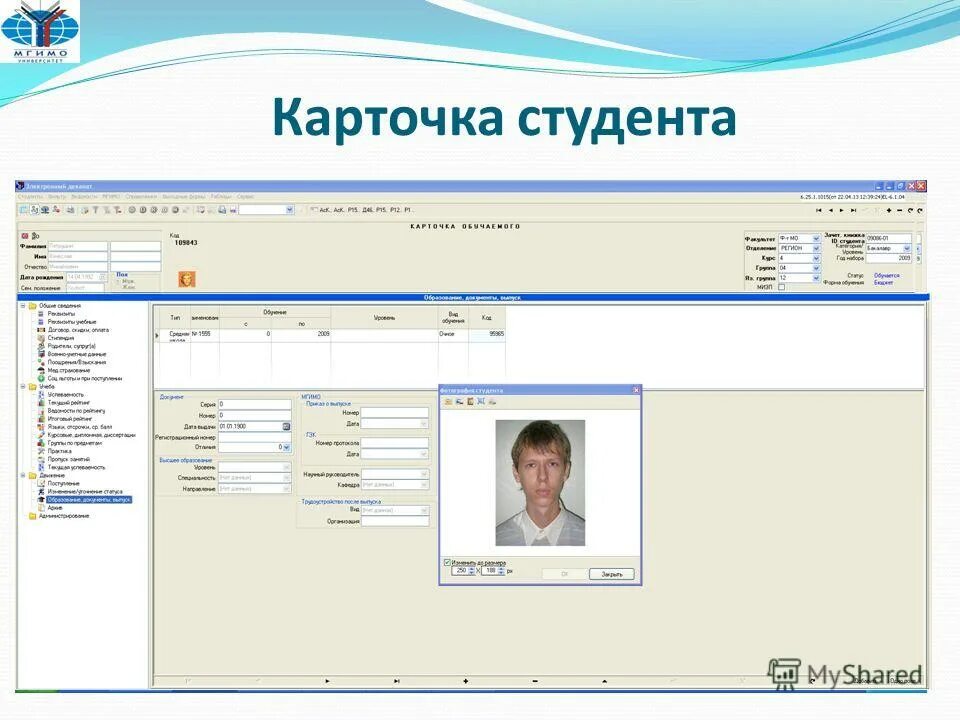Toggle МИЭП checkbox
Screen dimensions: 960x720
782,287
